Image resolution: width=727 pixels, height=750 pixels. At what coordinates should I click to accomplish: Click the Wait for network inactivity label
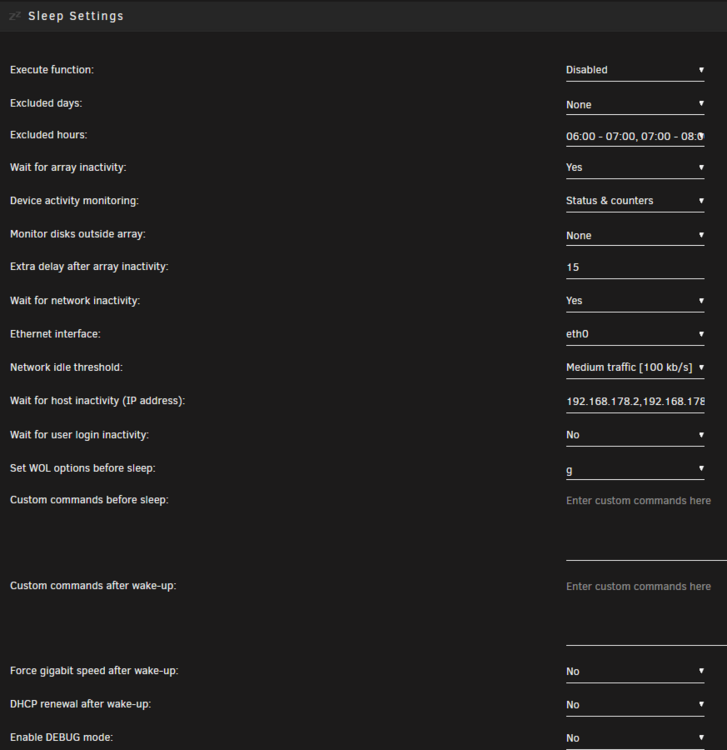coord(75,301)
